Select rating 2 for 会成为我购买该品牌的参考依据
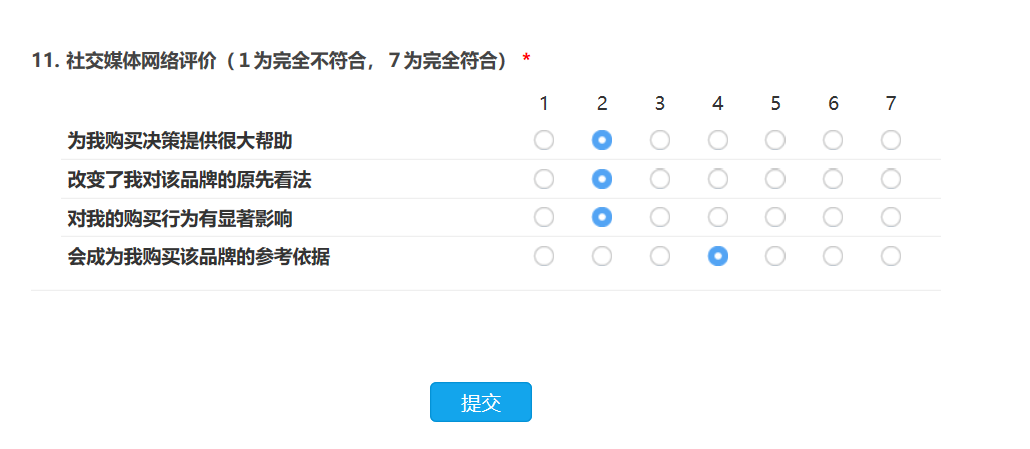Image resolution: width=1030 pixels, height=449 pixels. click(x=602, y=256)
